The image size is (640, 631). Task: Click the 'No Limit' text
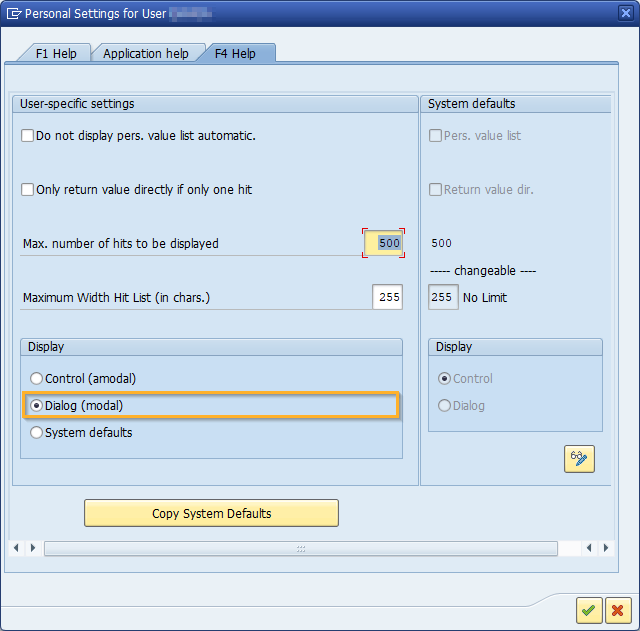tap(485, 298)
